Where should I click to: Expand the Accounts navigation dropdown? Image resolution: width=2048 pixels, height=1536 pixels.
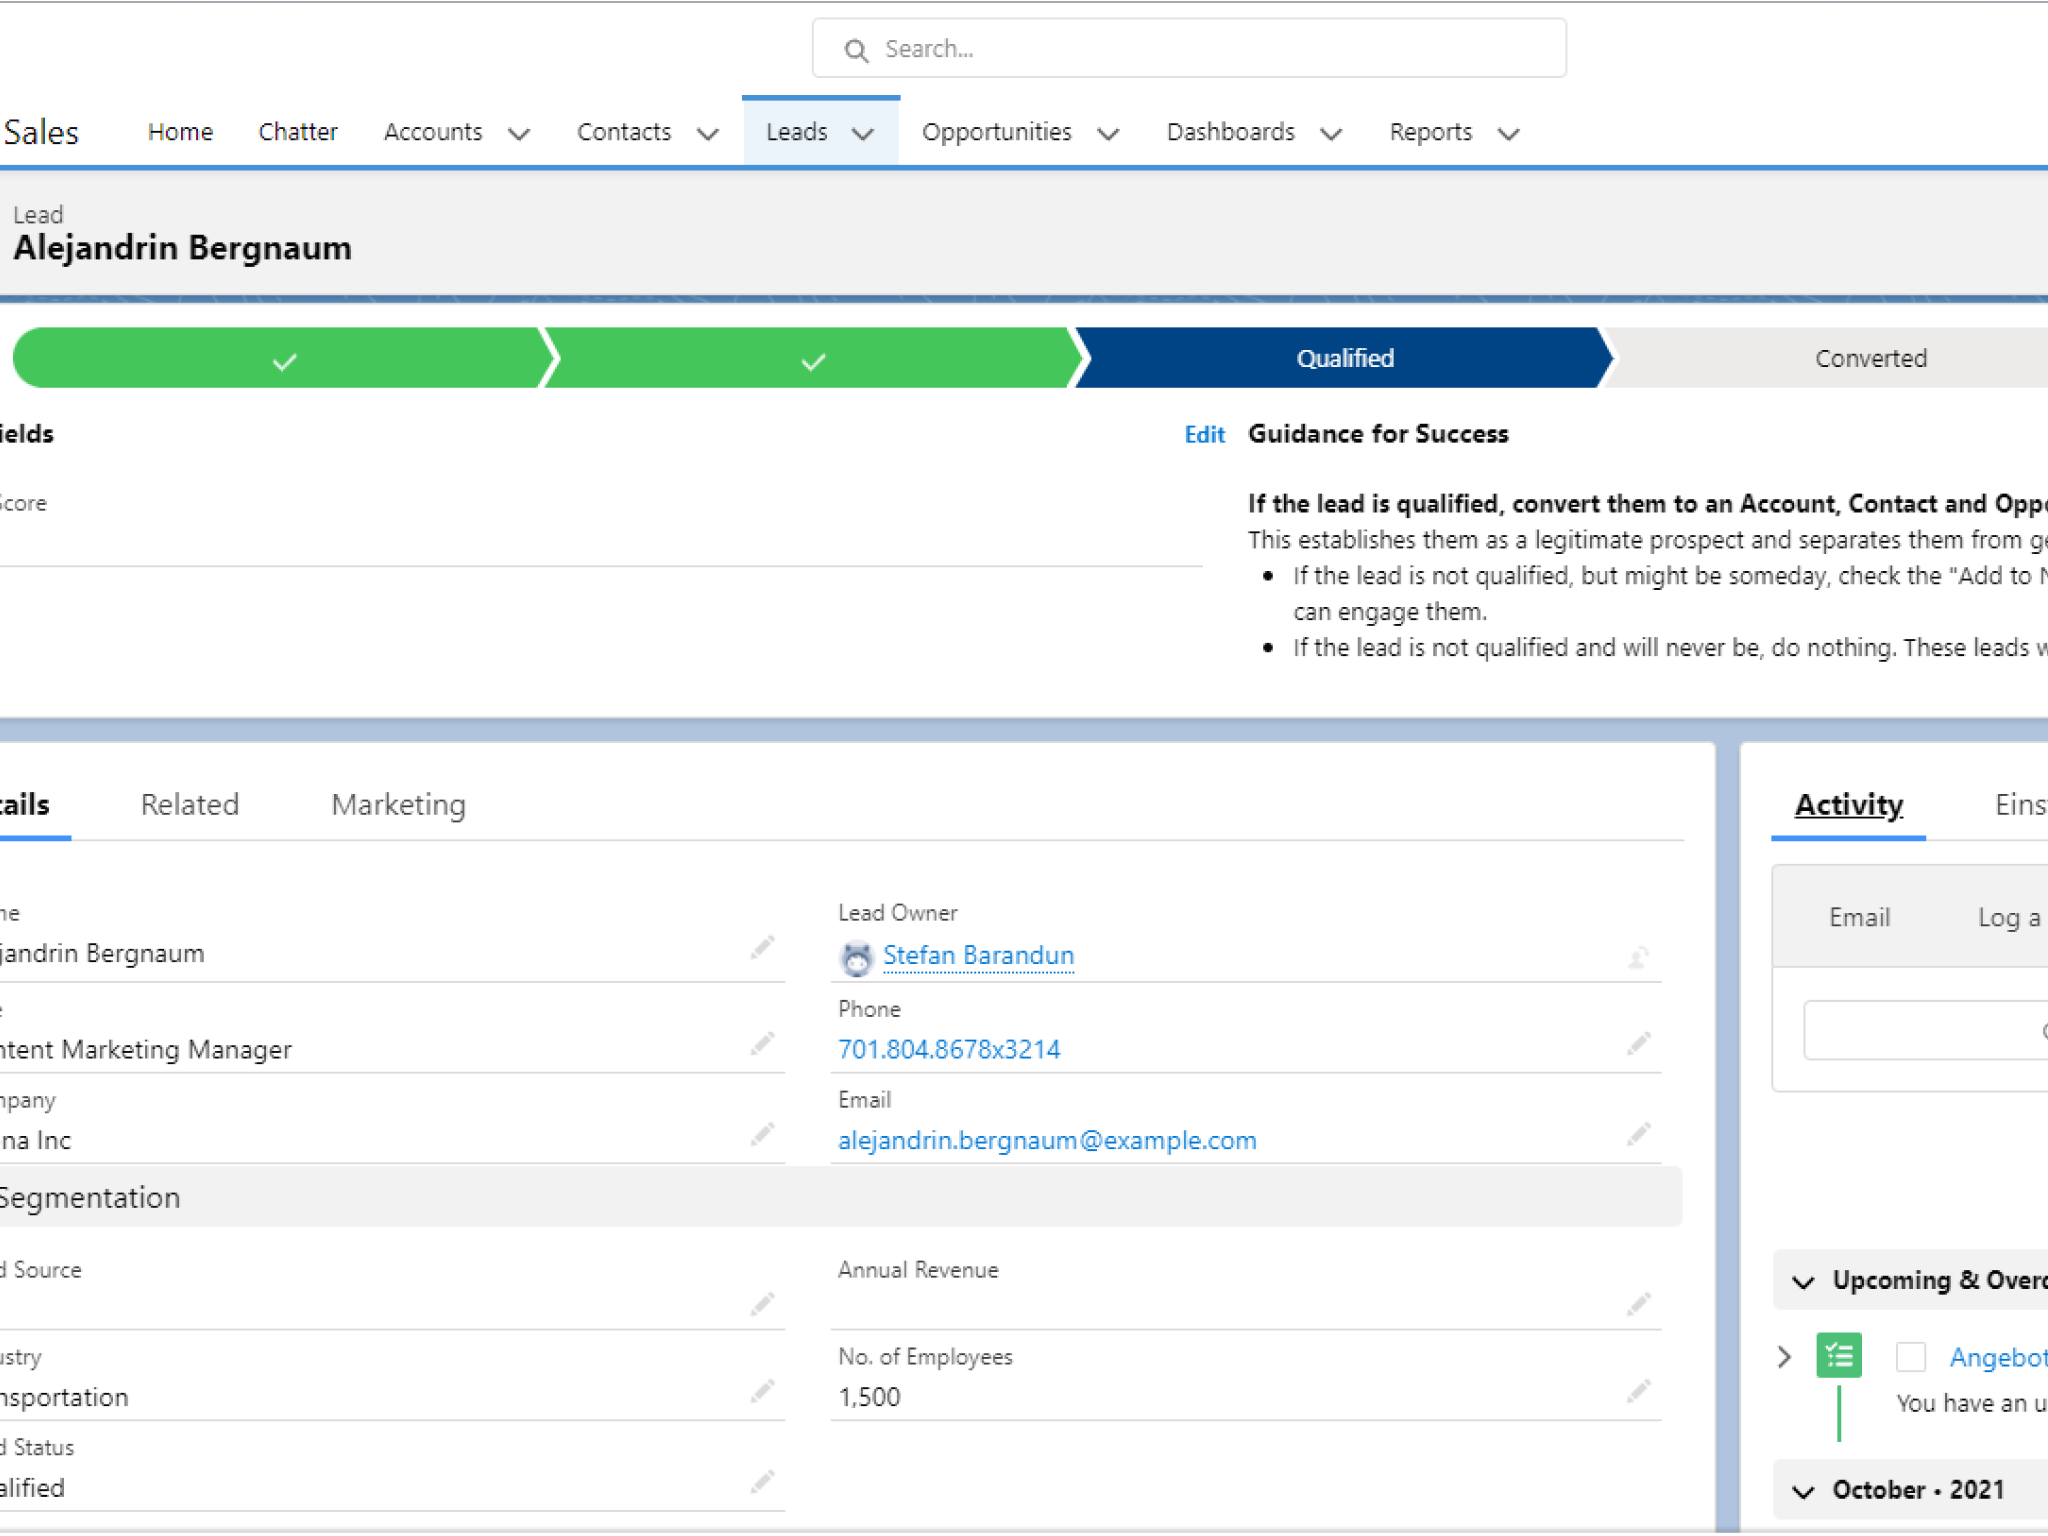519,133
